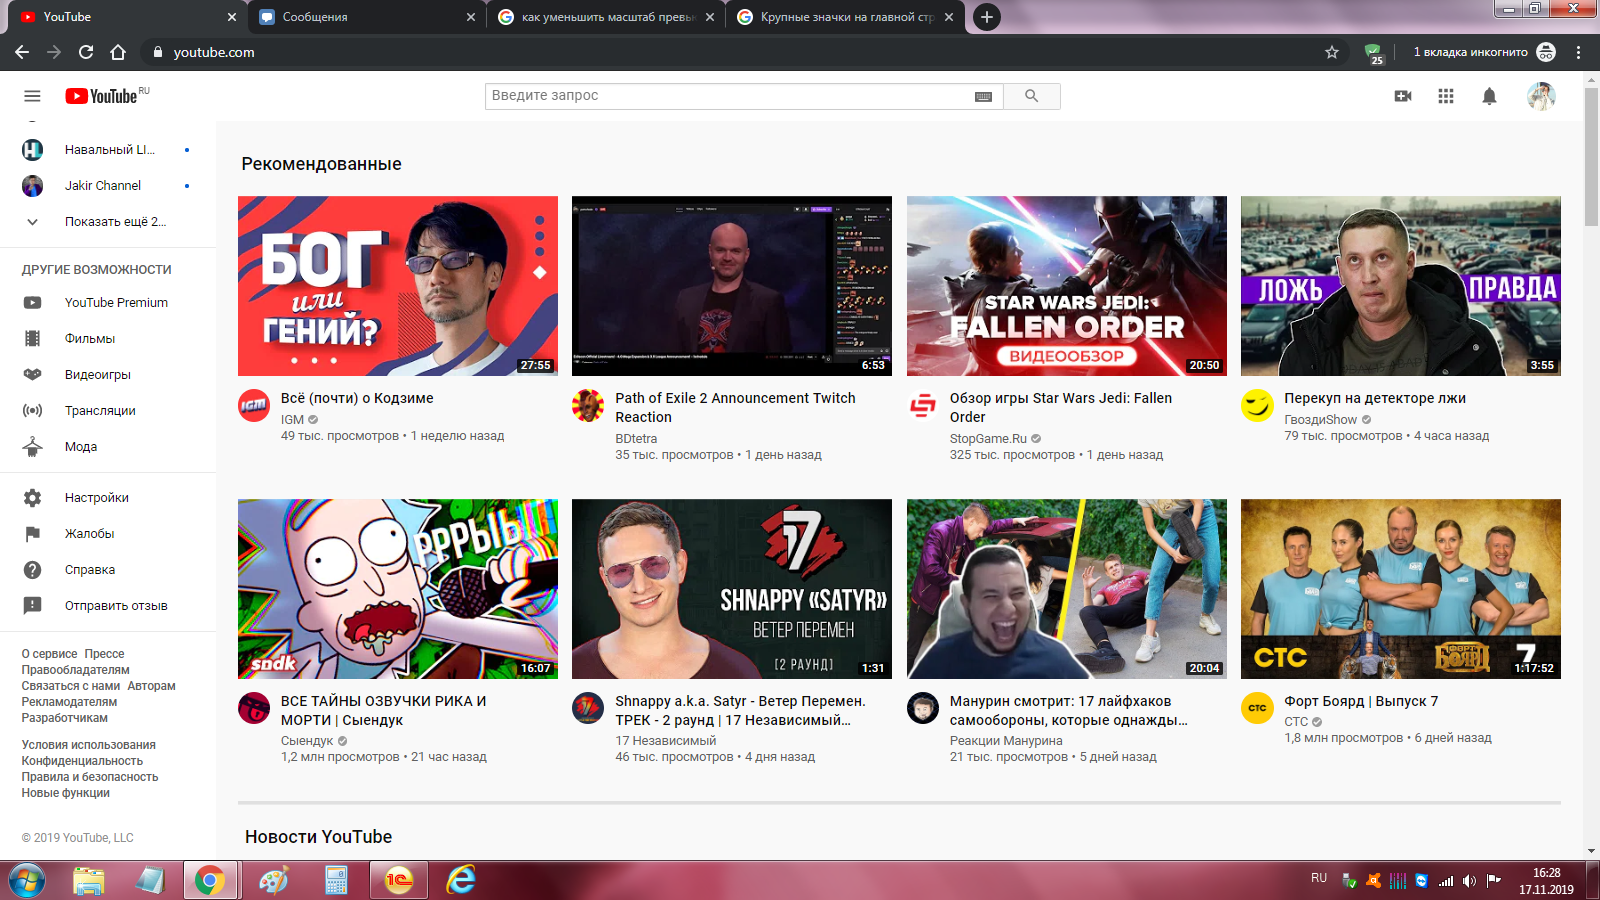Open the Path of Exile 2 video thumbnail
Screen dimensions: 1600x900
[x=732, y=286]
